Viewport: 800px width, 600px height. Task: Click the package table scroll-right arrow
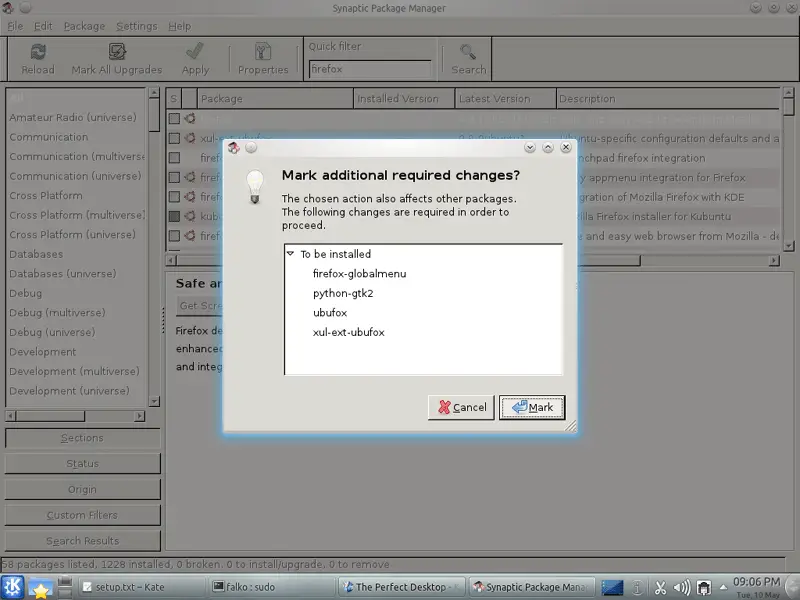774,260
